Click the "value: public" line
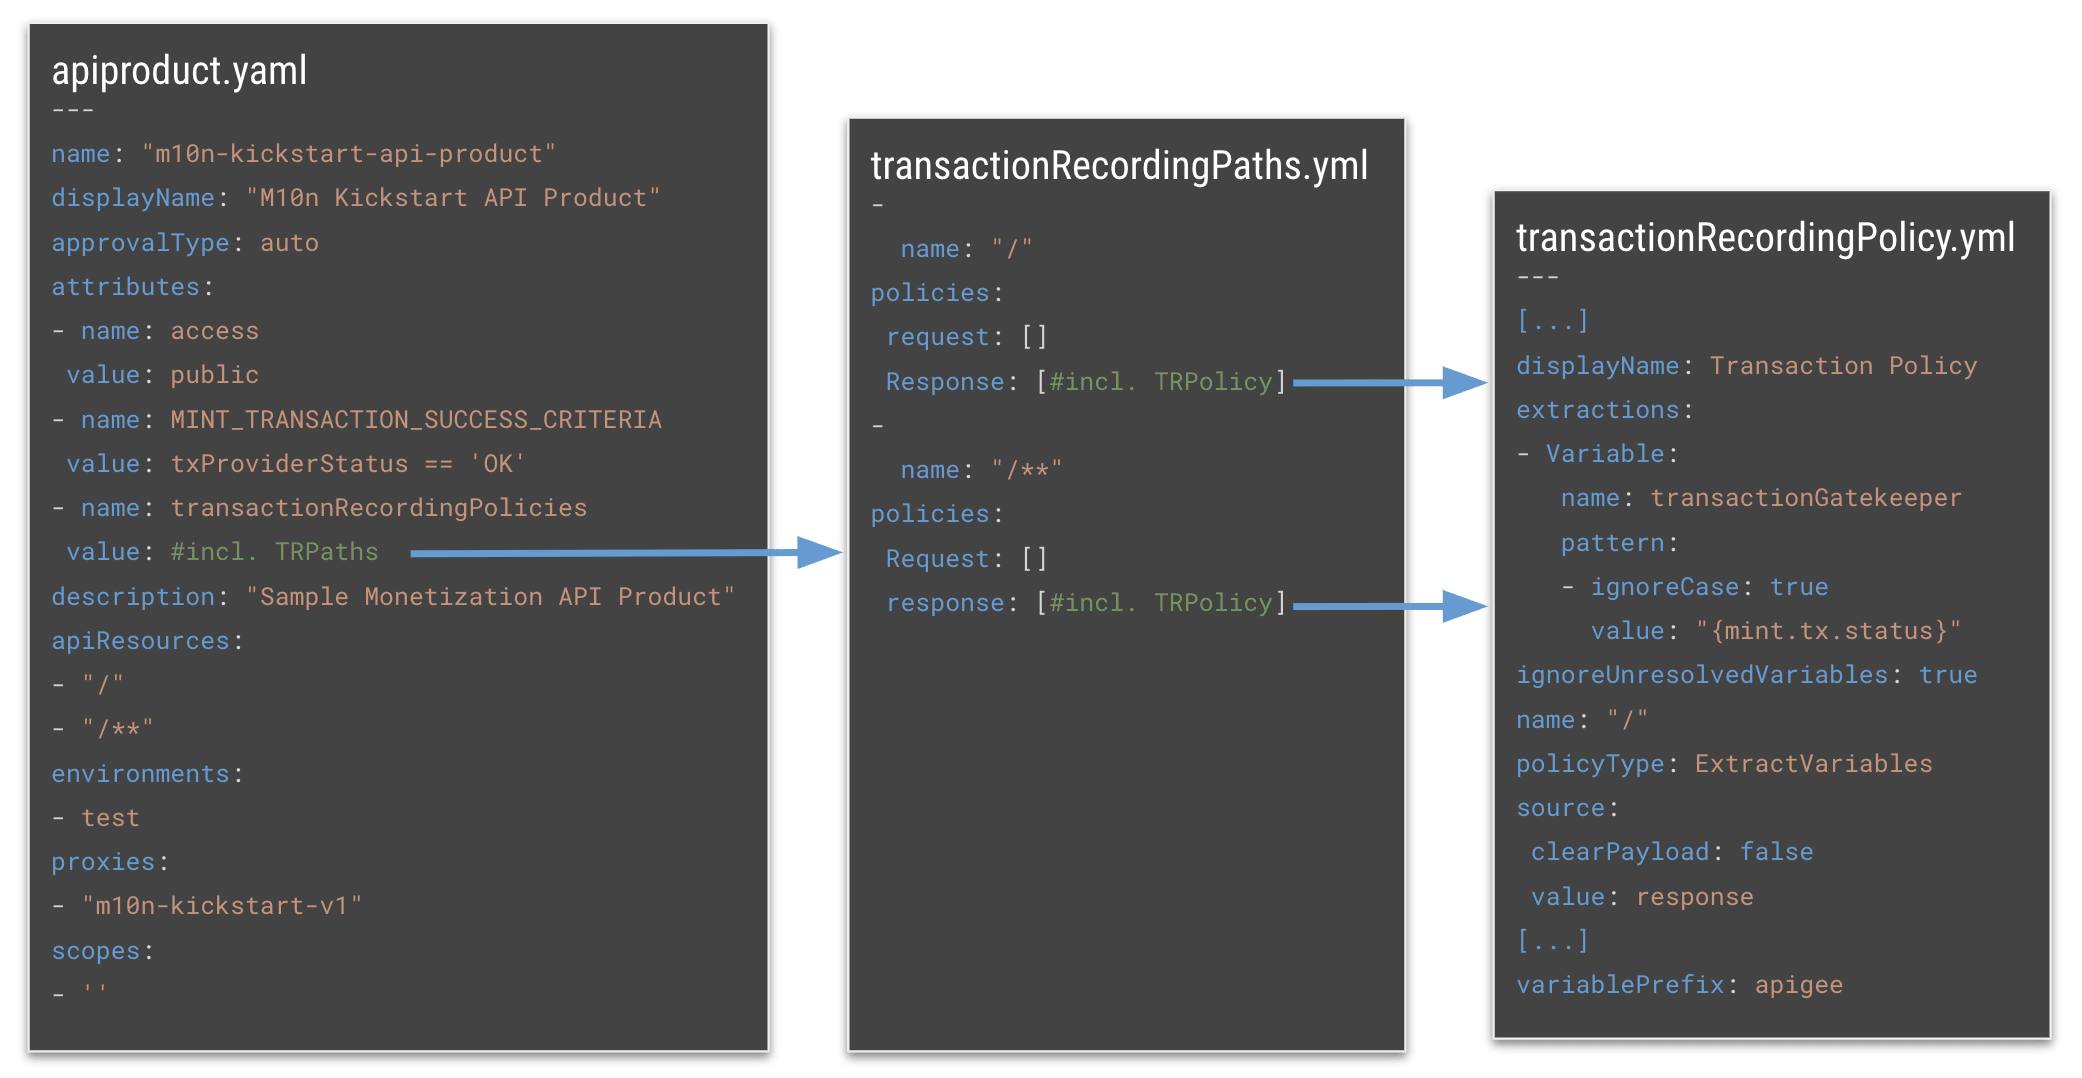2082x1078 pixels. tap(163, 375)
